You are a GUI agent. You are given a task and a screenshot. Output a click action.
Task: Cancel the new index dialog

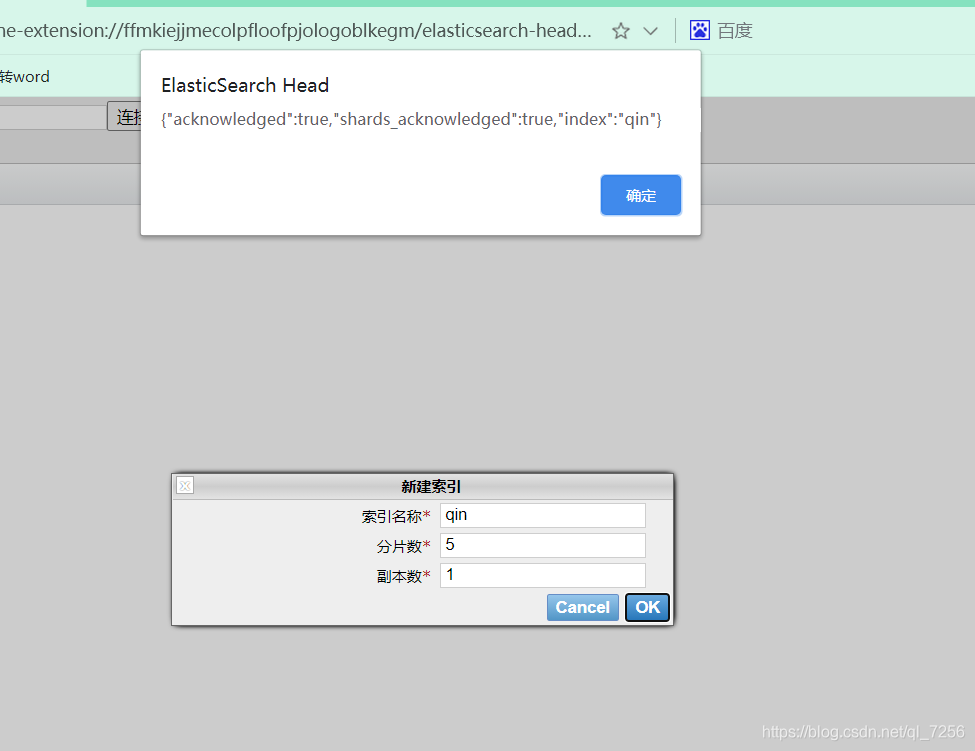coord(583,607)
